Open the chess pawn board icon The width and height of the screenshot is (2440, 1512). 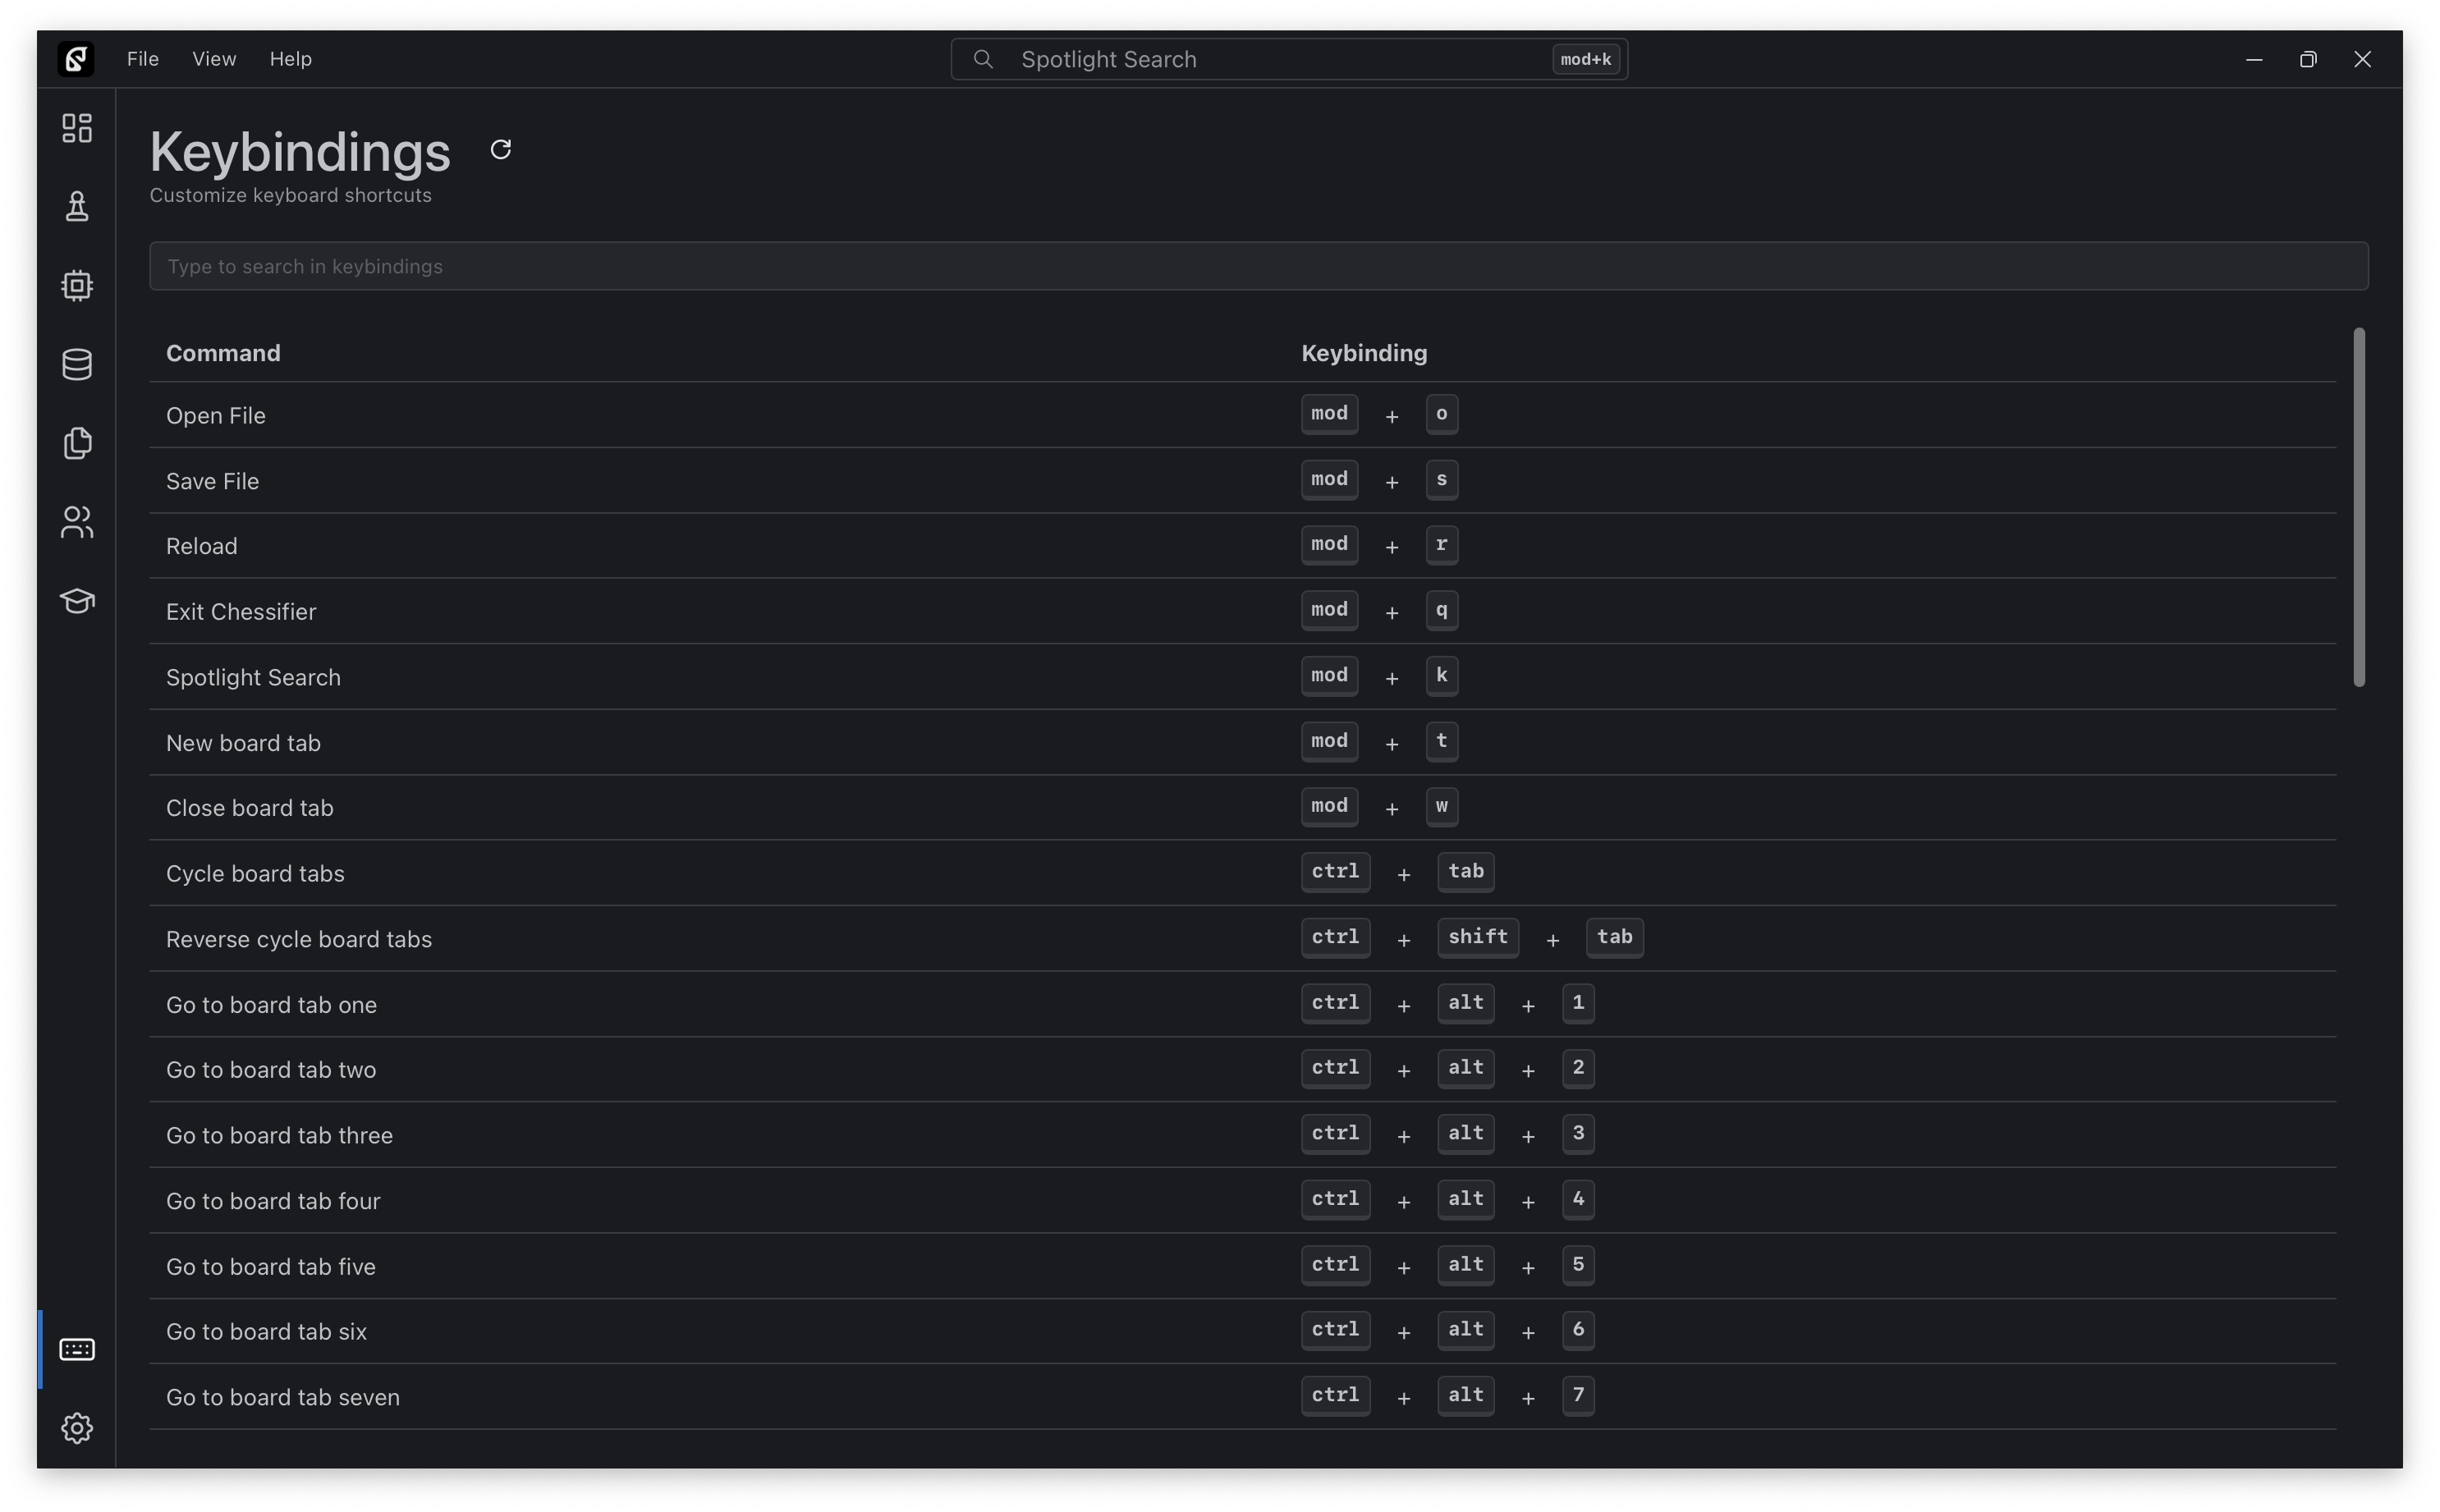pos(77,207)
